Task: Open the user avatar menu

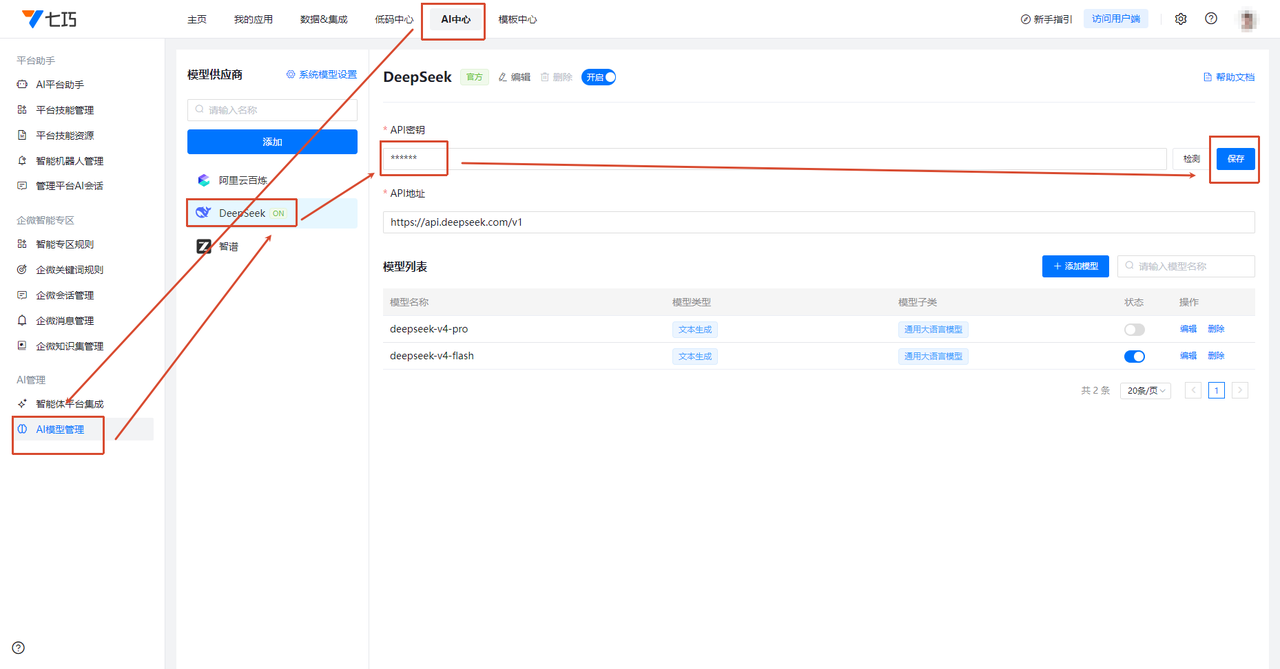Action: [x=1247, y=19]
